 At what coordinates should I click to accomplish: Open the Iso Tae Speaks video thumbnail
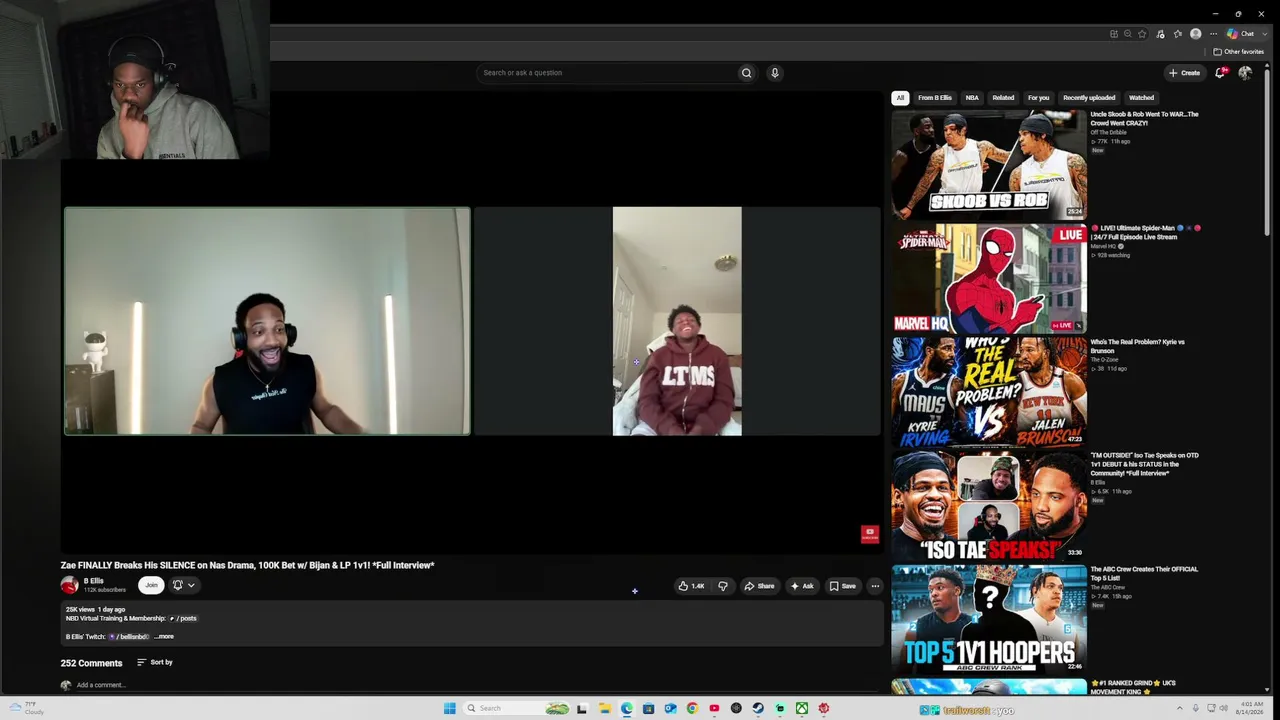[989, 506]
